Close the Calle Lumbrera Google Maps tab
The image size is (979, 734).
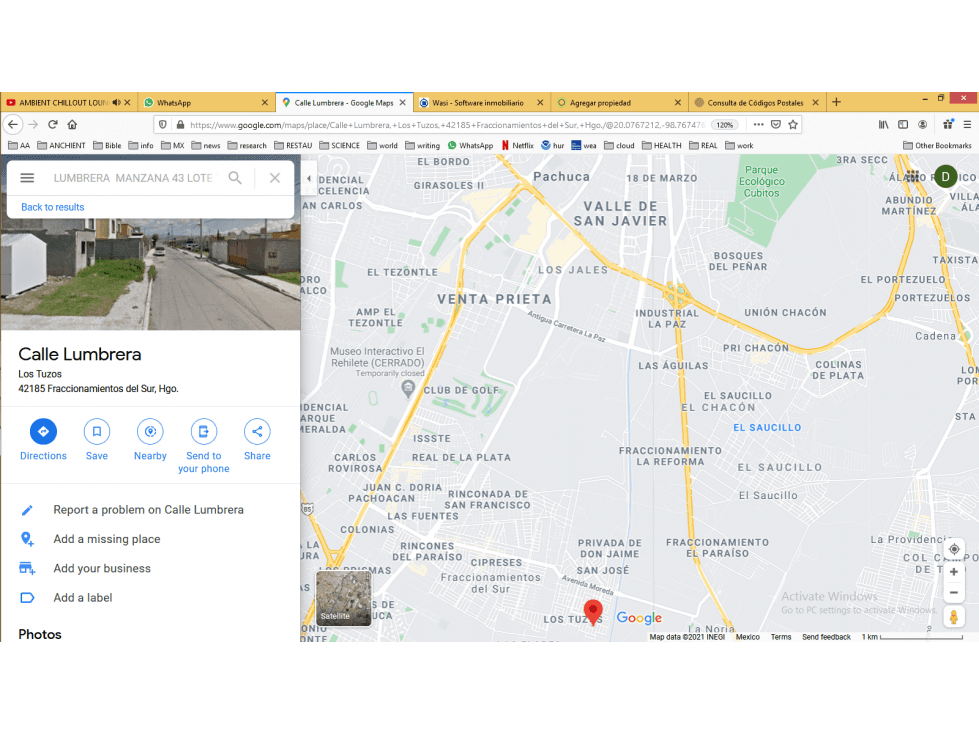pos(403,102)
